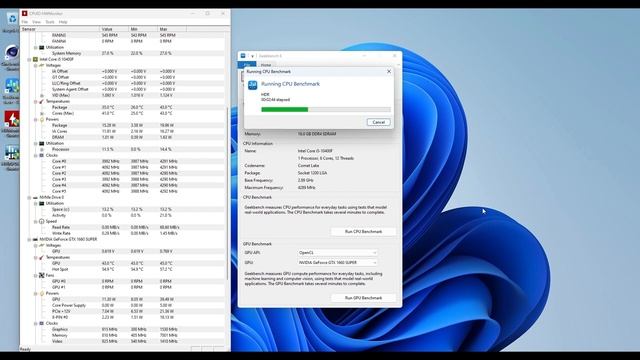
Task: Open the File menu in HWMonitor
Action: (x=24, y=22)
